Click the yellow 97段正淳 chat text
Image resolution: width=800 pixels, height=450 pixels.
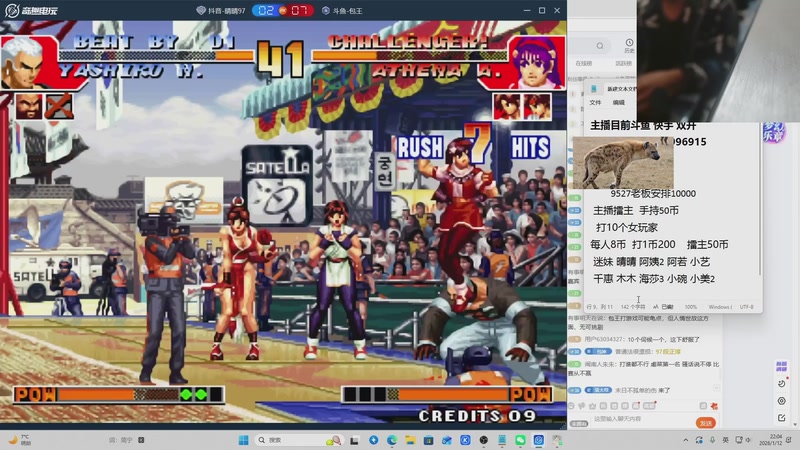coord(668,352)
